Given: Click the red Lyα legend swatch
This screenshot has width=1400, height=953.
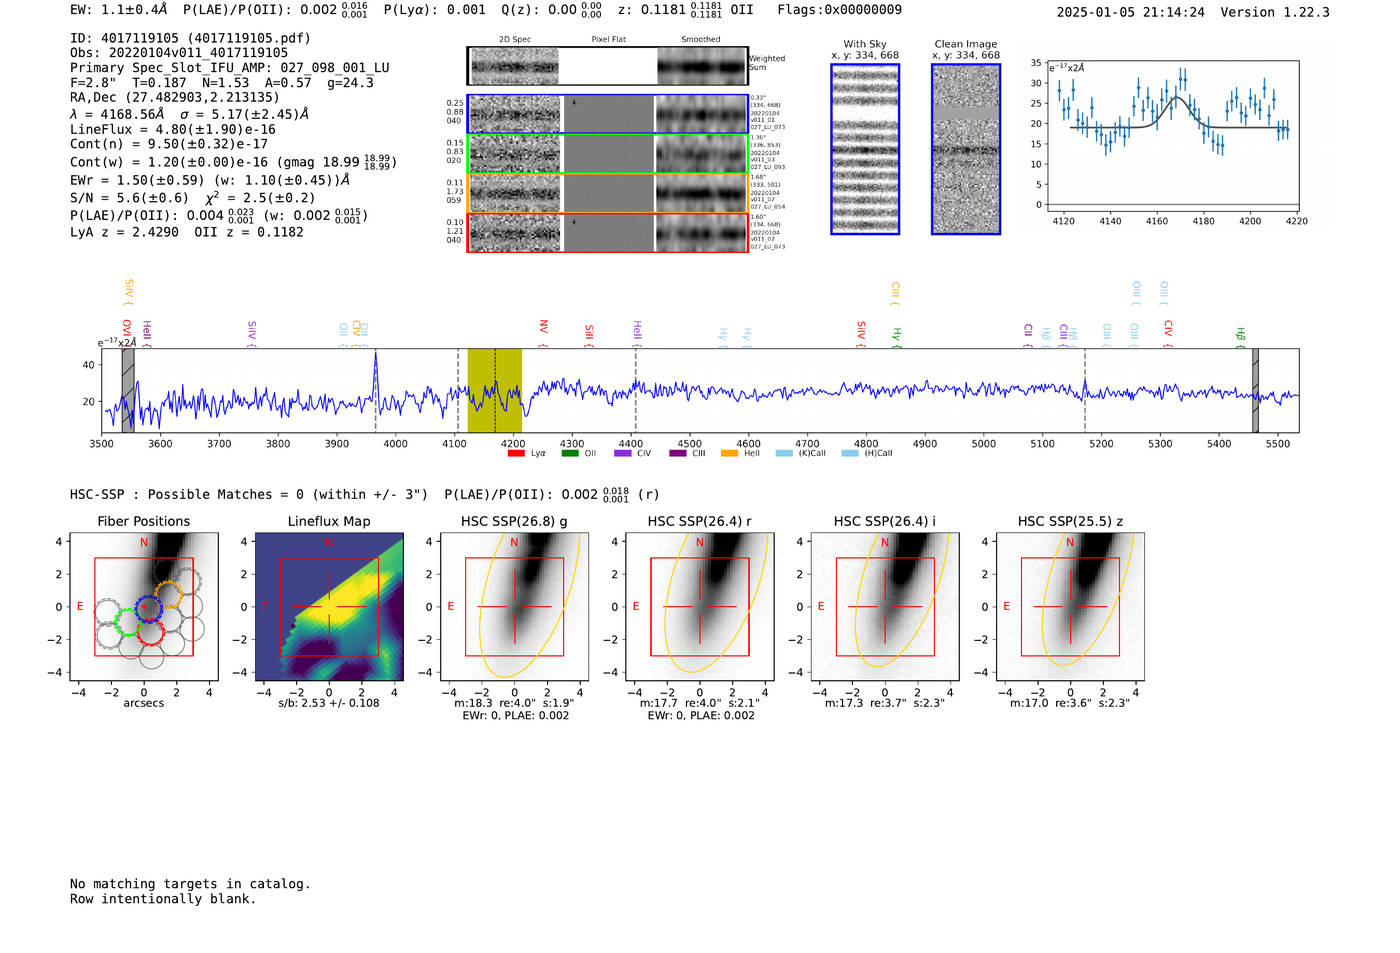Looking at the screenshot, I should pos(516,453).
